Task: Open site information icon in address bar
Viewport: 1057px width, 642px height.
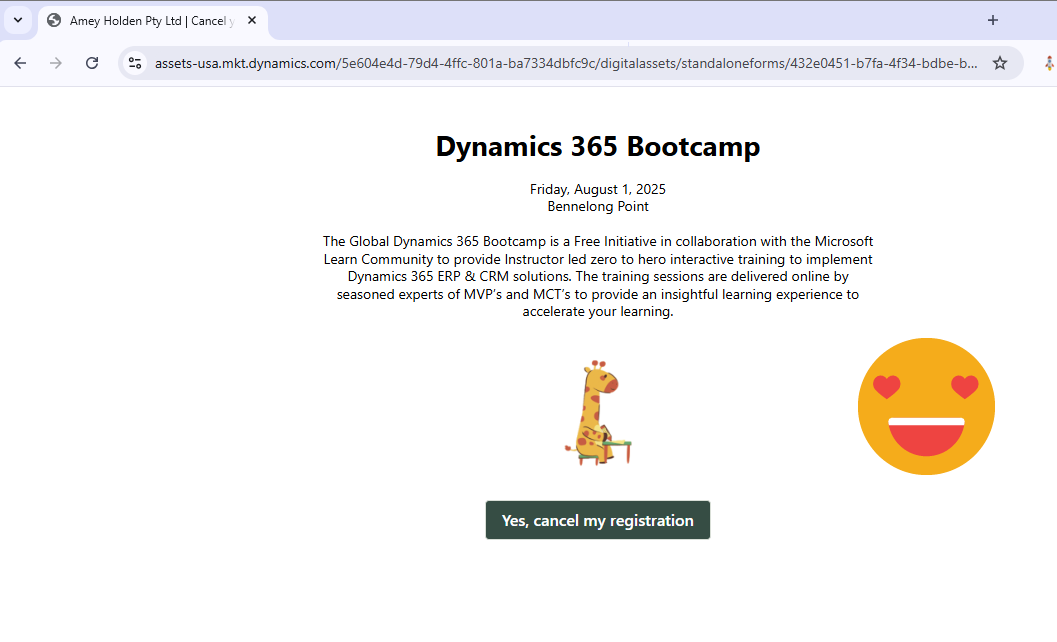Action: 135,63
